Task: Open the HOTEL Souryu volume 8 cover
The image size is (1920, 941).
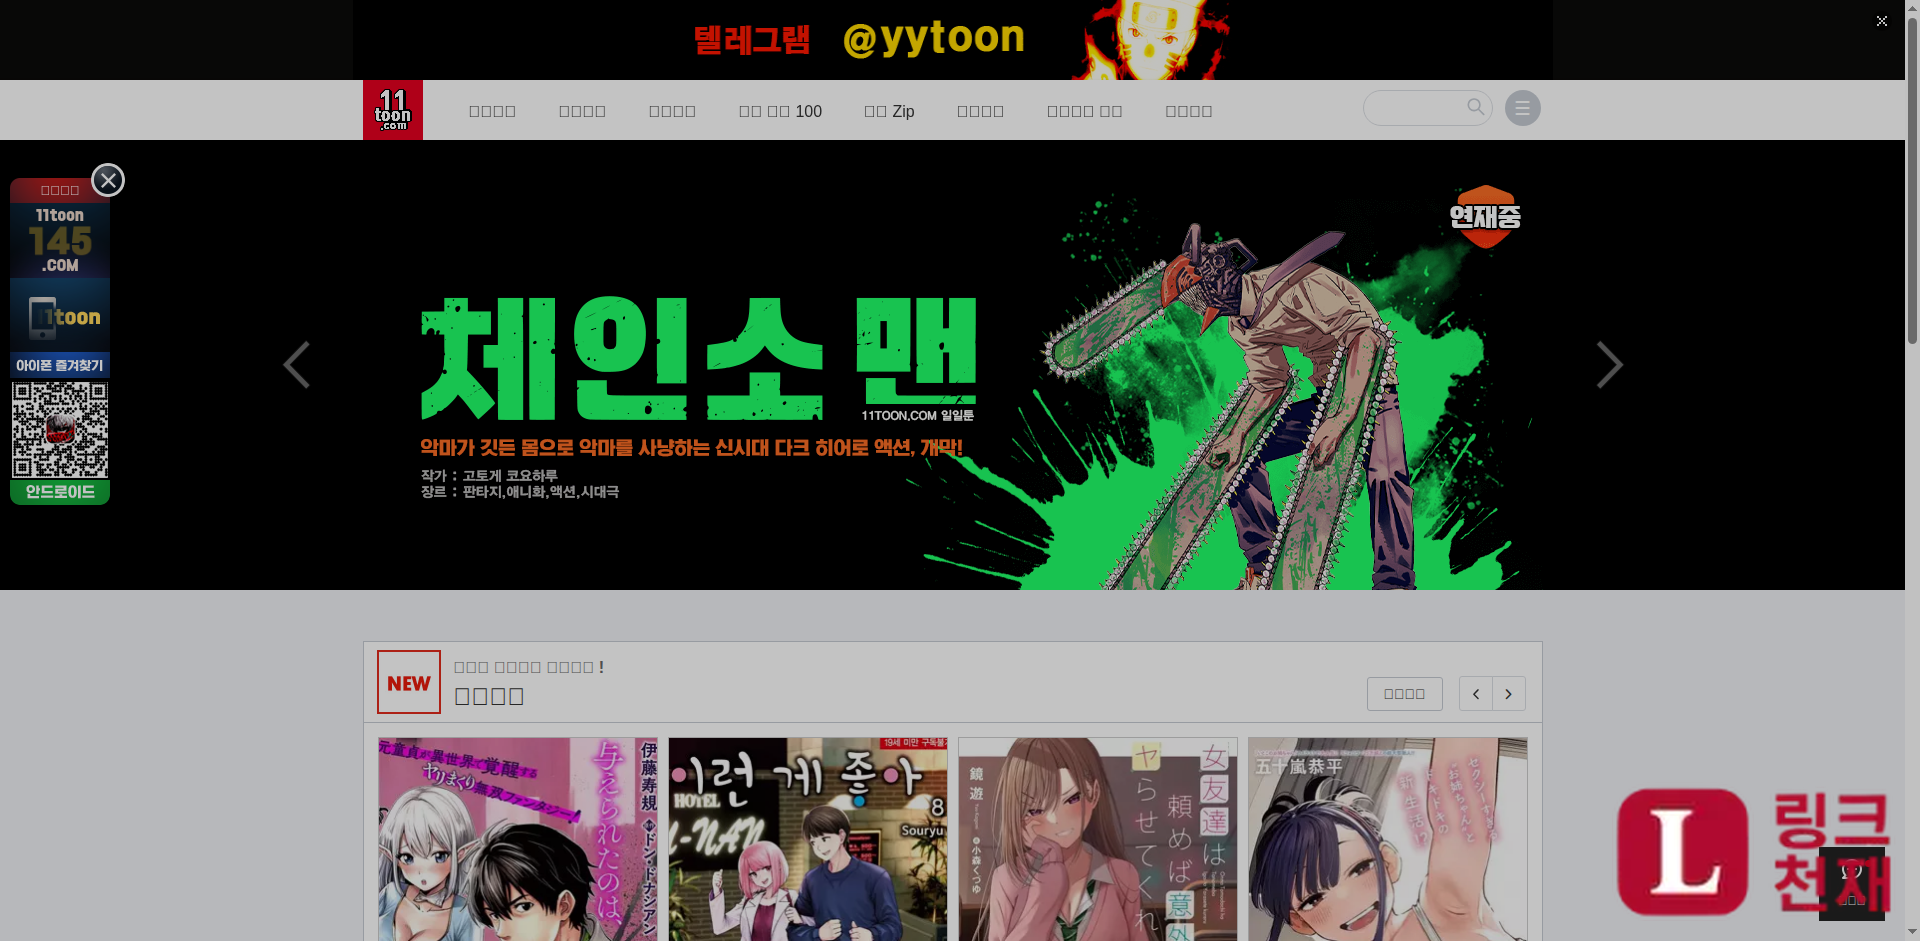Action: pyautogui.click(x=808, y=839)
